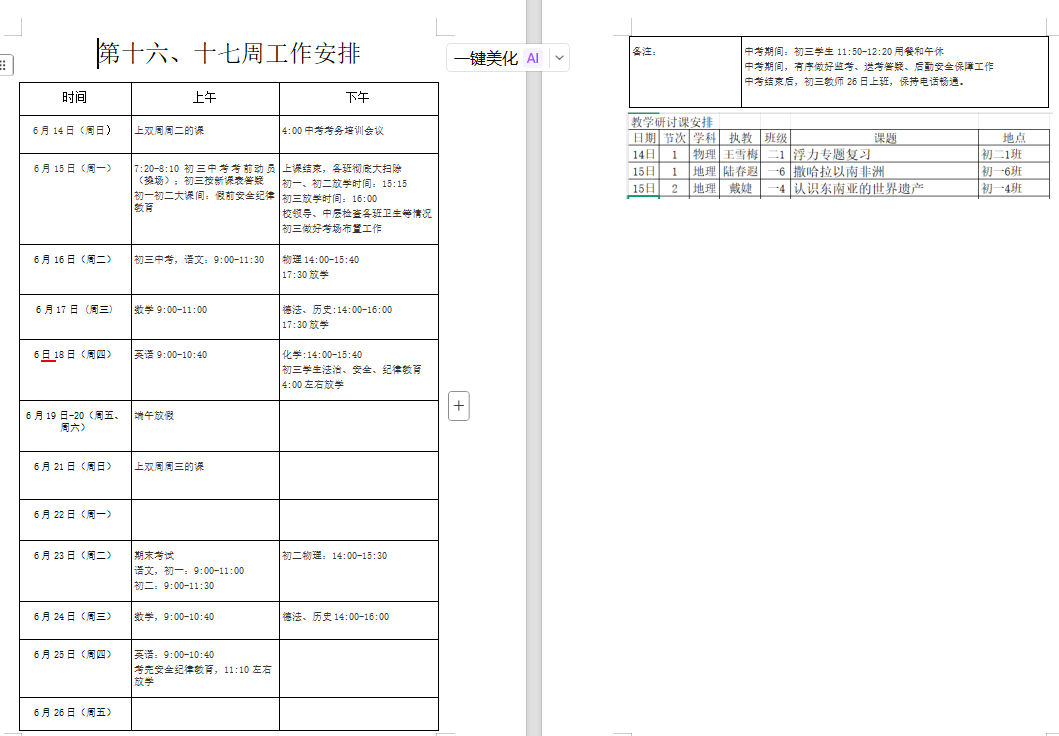The image size is (1059, 736).
Task: Click the text 初二物理：14:00-15:30
Action: (335, 556)
